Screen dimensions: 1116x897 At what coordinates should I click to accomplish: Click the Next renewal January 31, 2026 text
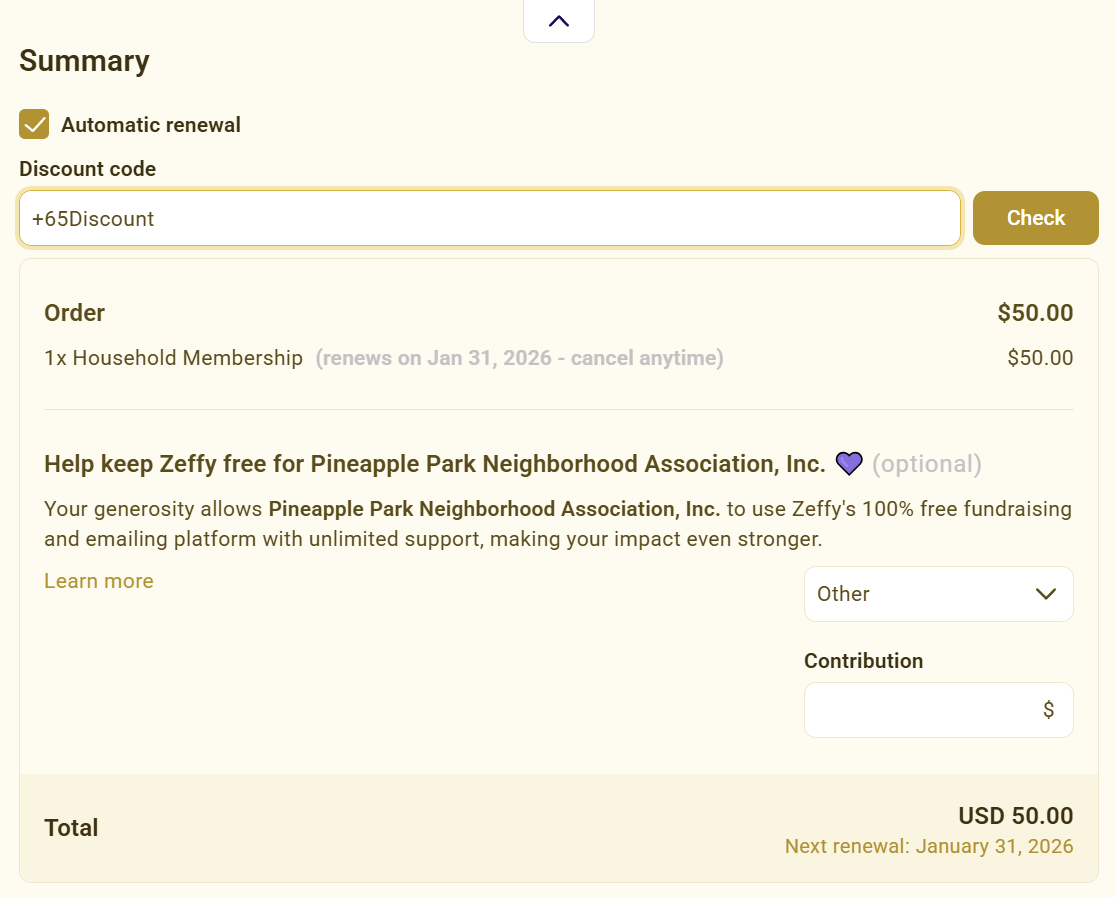point(928,847)
